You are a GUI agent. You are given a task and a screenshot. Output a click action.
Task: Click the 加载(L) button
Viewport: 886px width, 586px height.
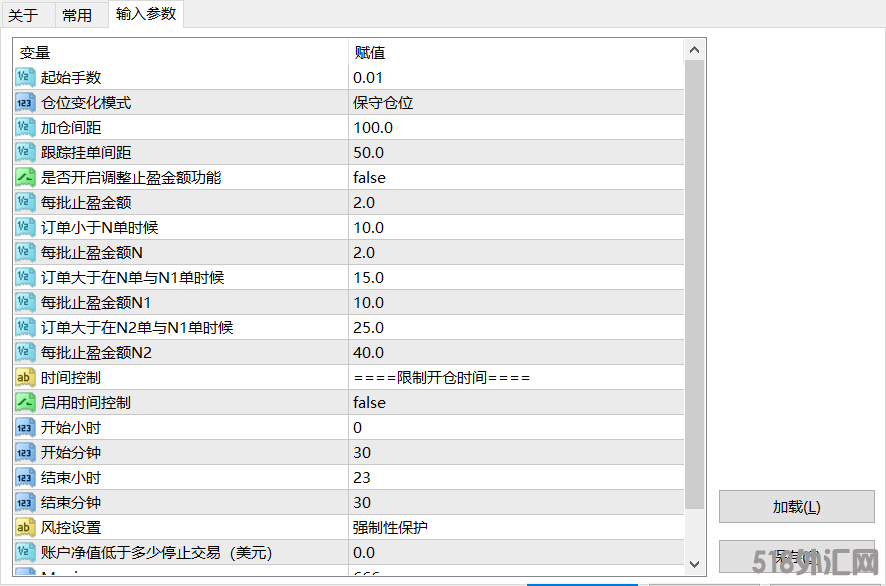click(796, 507)
